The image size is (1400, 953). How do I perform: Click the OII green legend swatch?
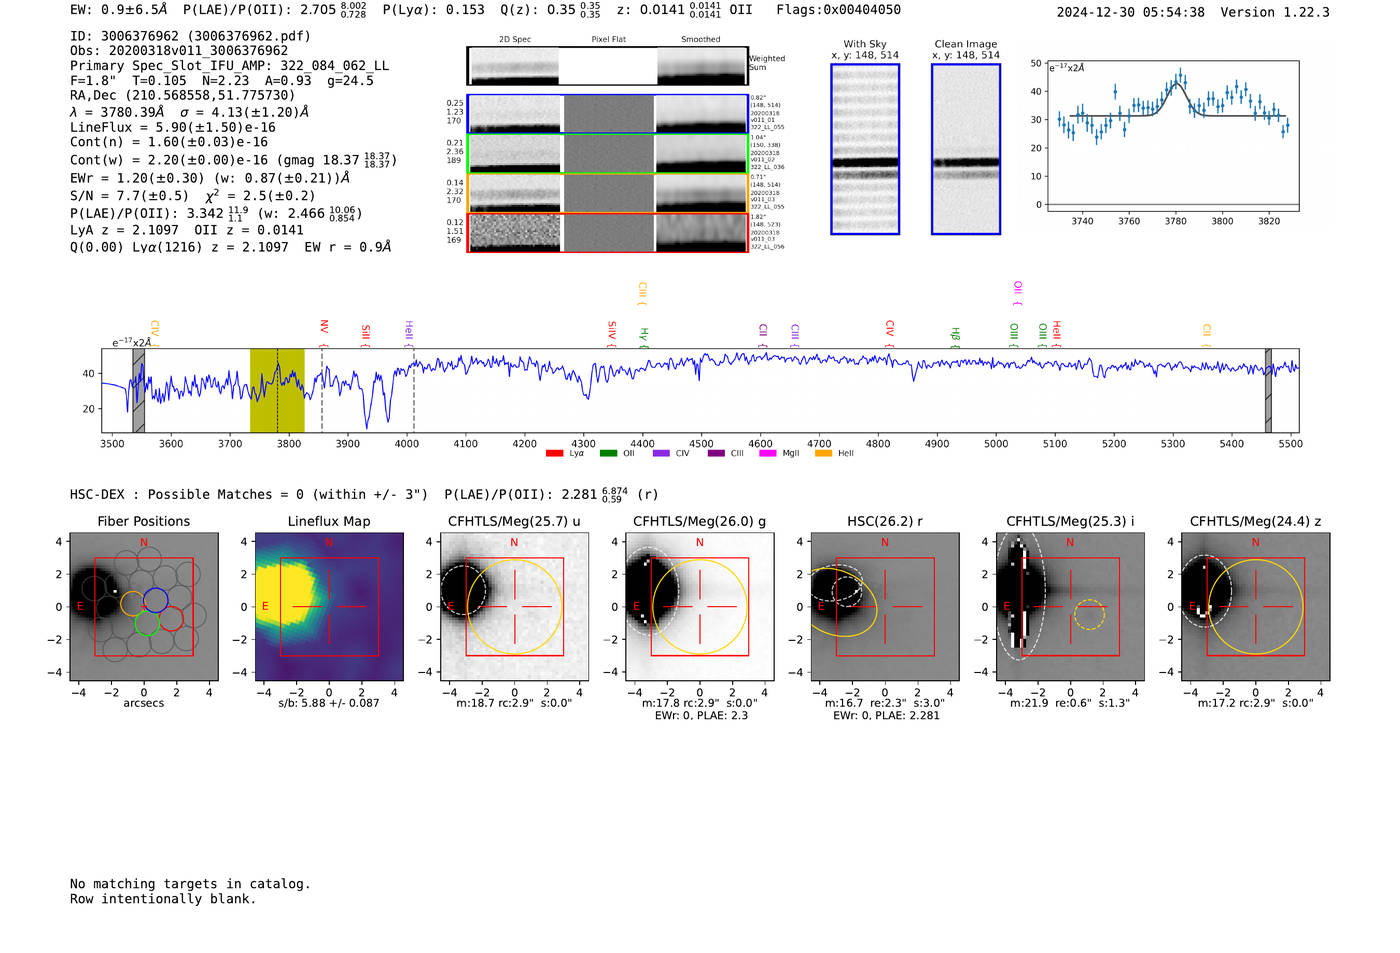pos(608,453)
